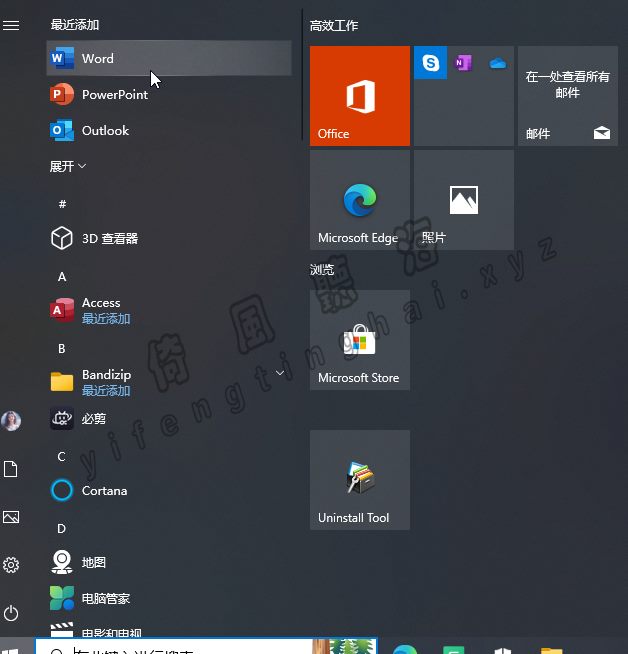Expand the recently added list (展开)
628x654 pixels.
(x=68, y=166)
